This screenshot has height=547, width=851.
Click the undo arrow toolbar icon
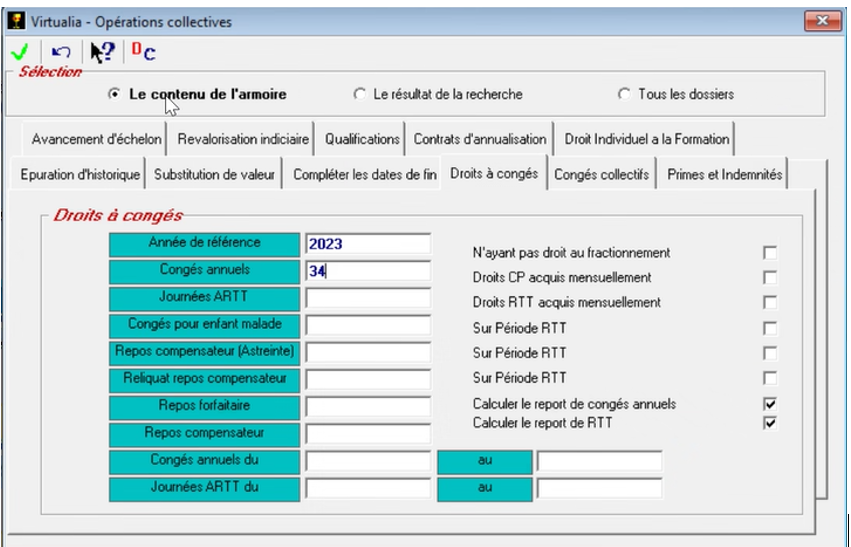click(x=58, y=52)
